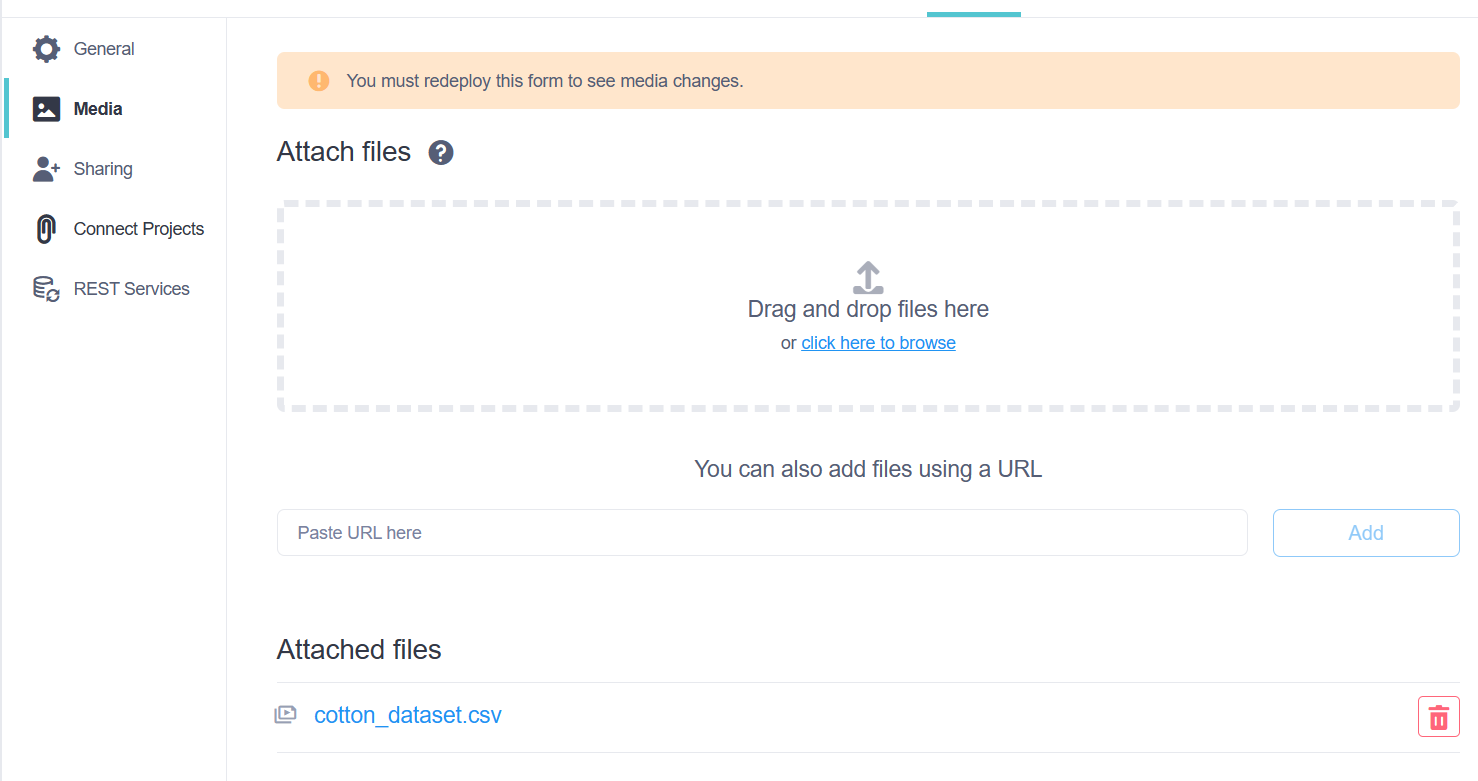Switch to the Media section label

(98, 109)
